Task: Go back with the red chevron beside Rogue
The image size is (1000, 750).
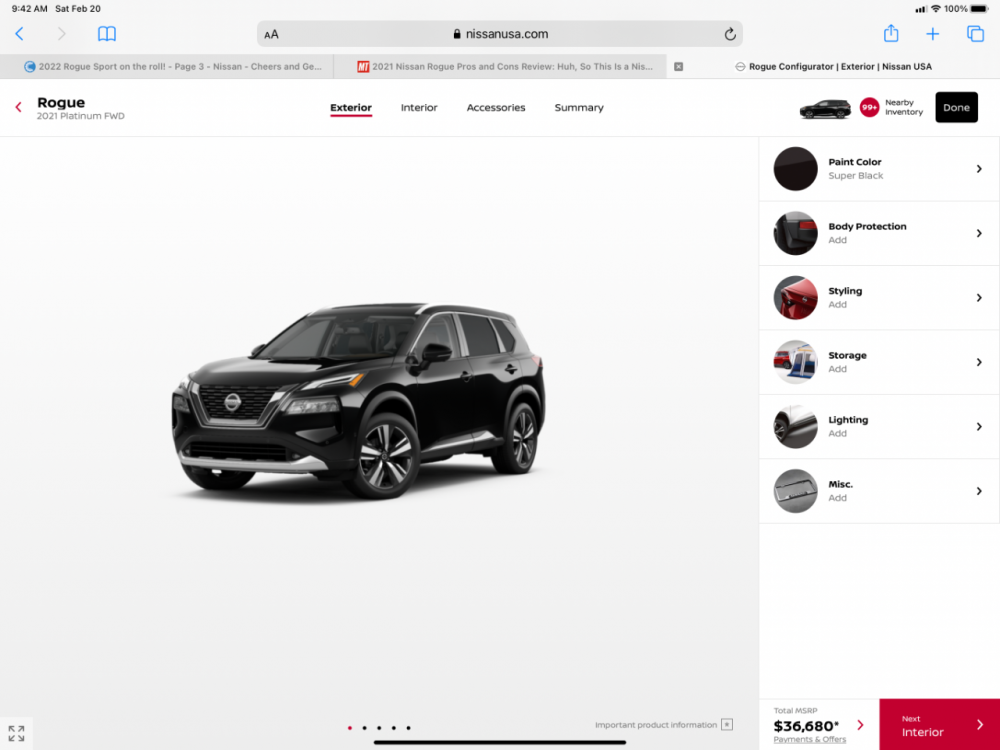Action: point(18,107)
